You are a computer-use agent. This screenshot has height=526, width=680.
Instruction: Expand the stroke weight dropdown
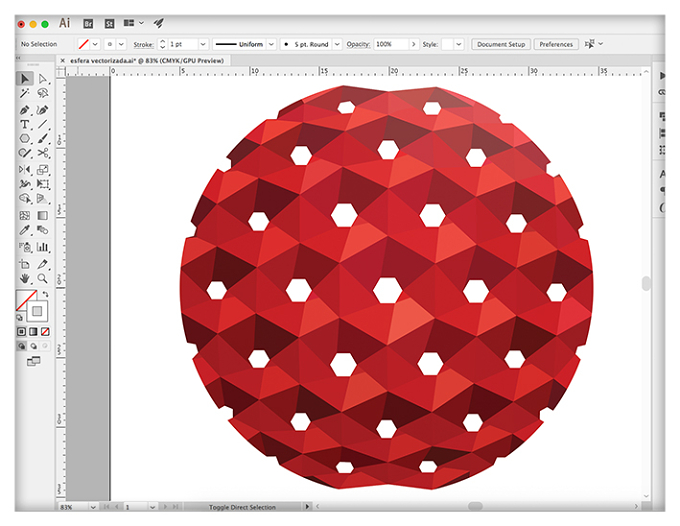tap(203, 44)
